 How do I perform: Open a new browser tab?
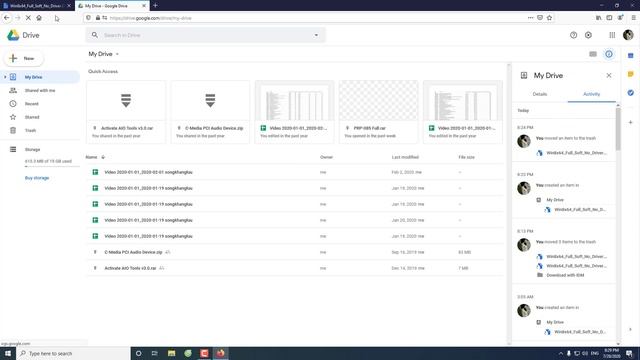155,6
